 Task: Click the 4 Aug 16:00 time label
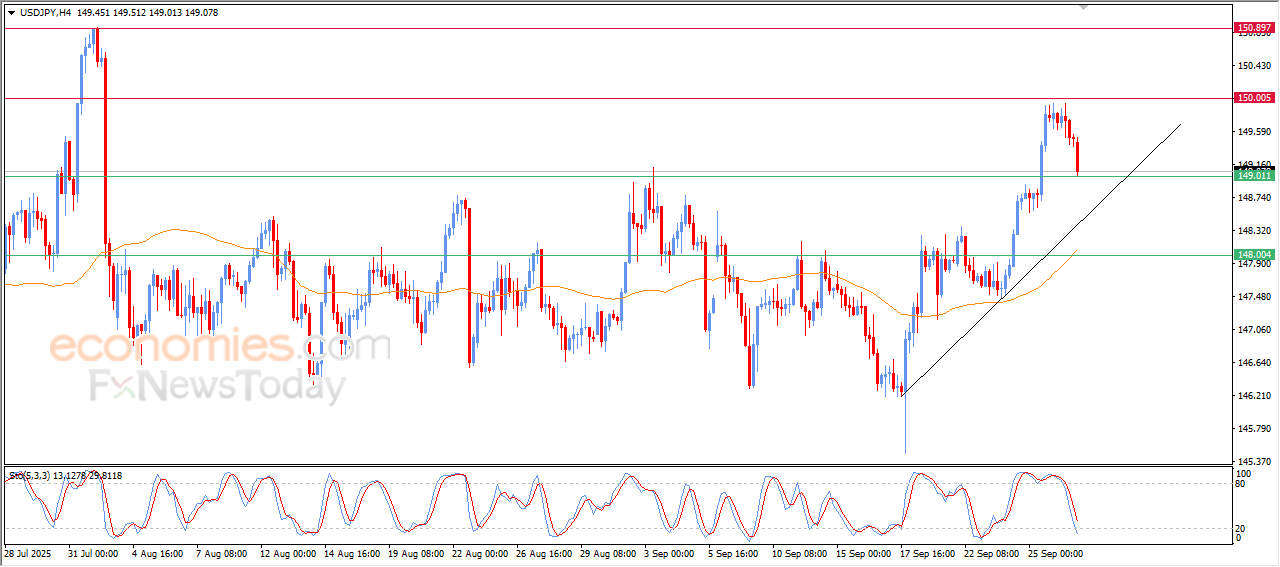pos(157,553)
